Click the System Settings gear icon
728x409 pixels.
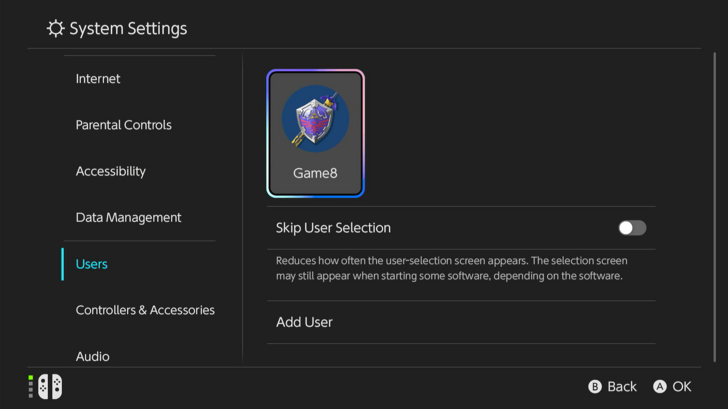56,29
